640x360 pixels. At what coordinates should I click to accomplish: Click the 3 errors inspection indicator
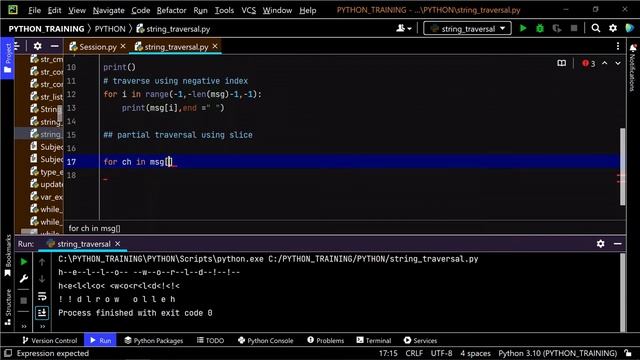point(589,63)
